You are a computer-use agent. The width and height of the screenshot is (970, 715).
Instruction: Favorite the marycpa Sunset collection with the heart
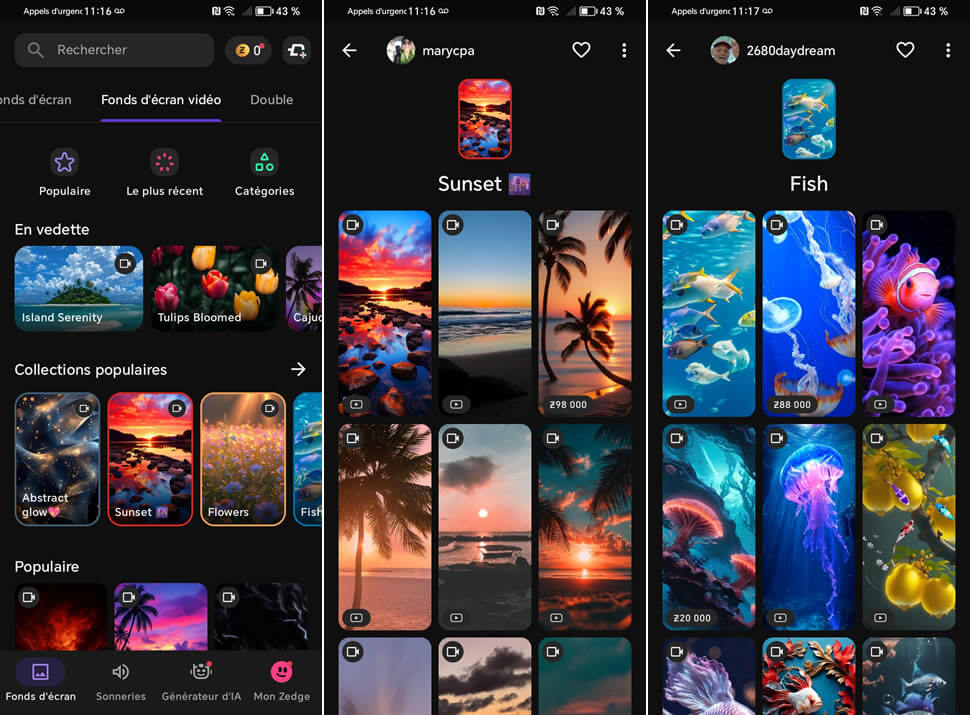581,50
